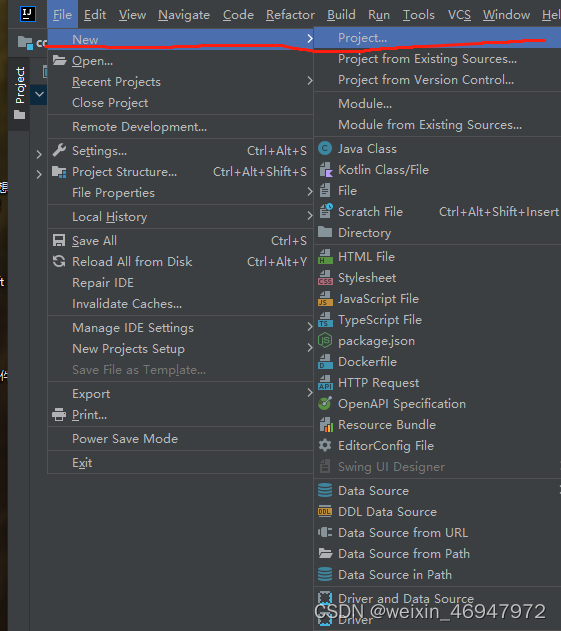Open Remote Development... menu item

coord(180,126)
